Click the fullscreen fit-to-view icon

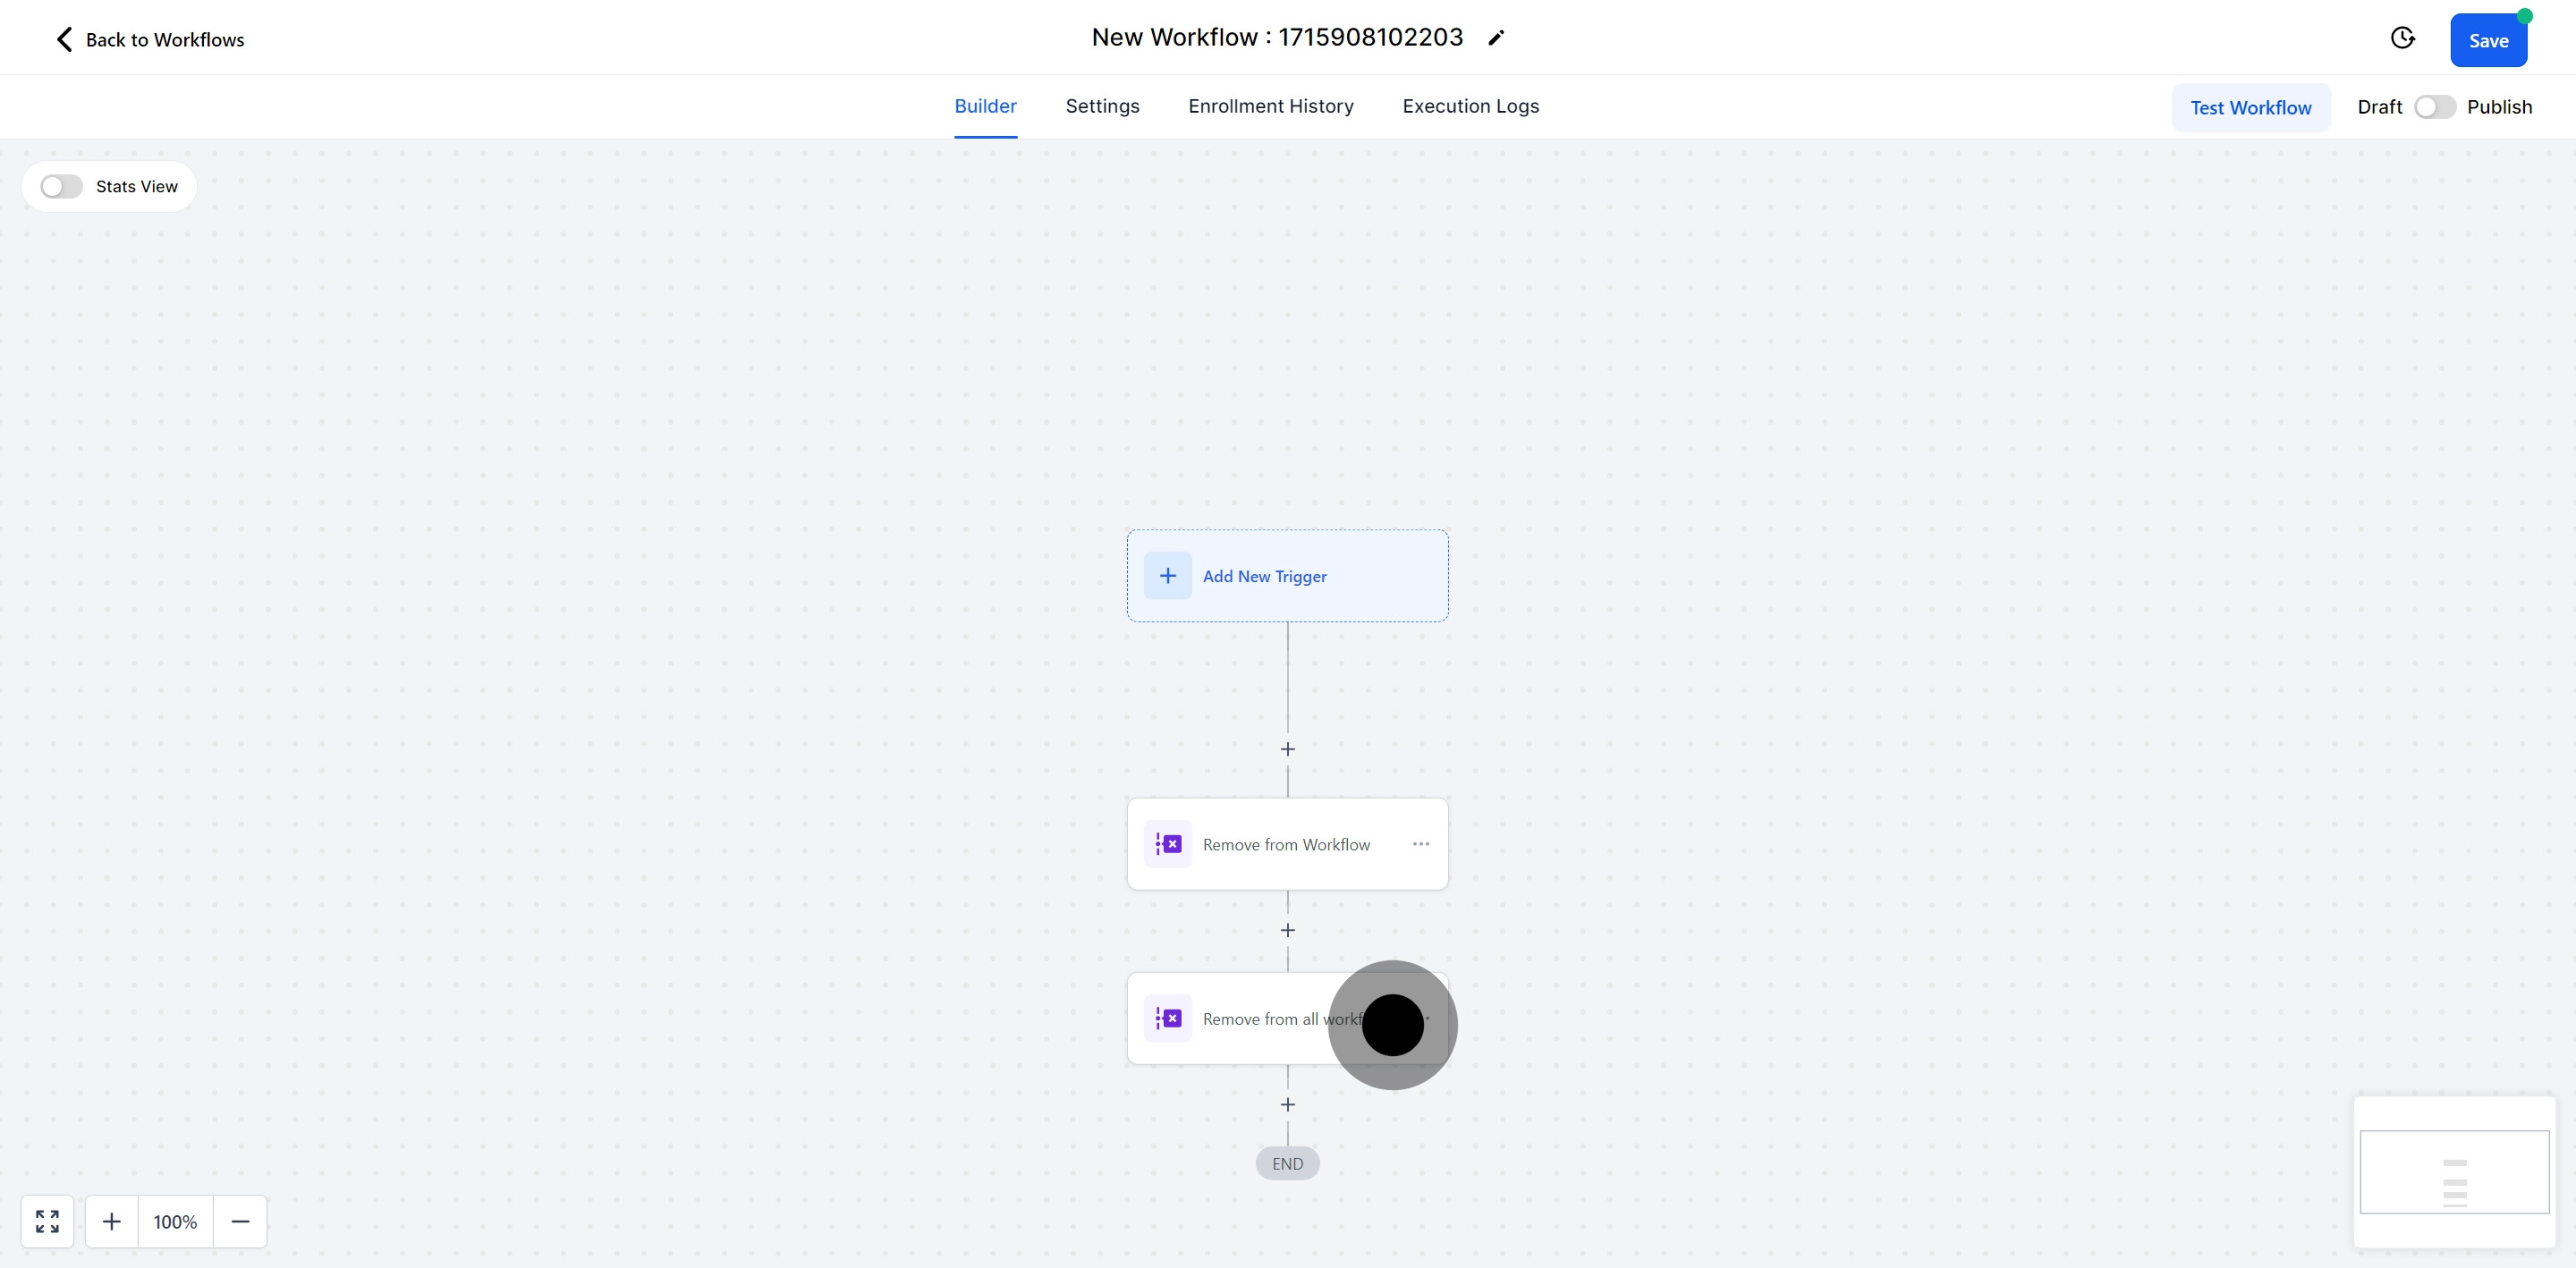pos(47,1221)
